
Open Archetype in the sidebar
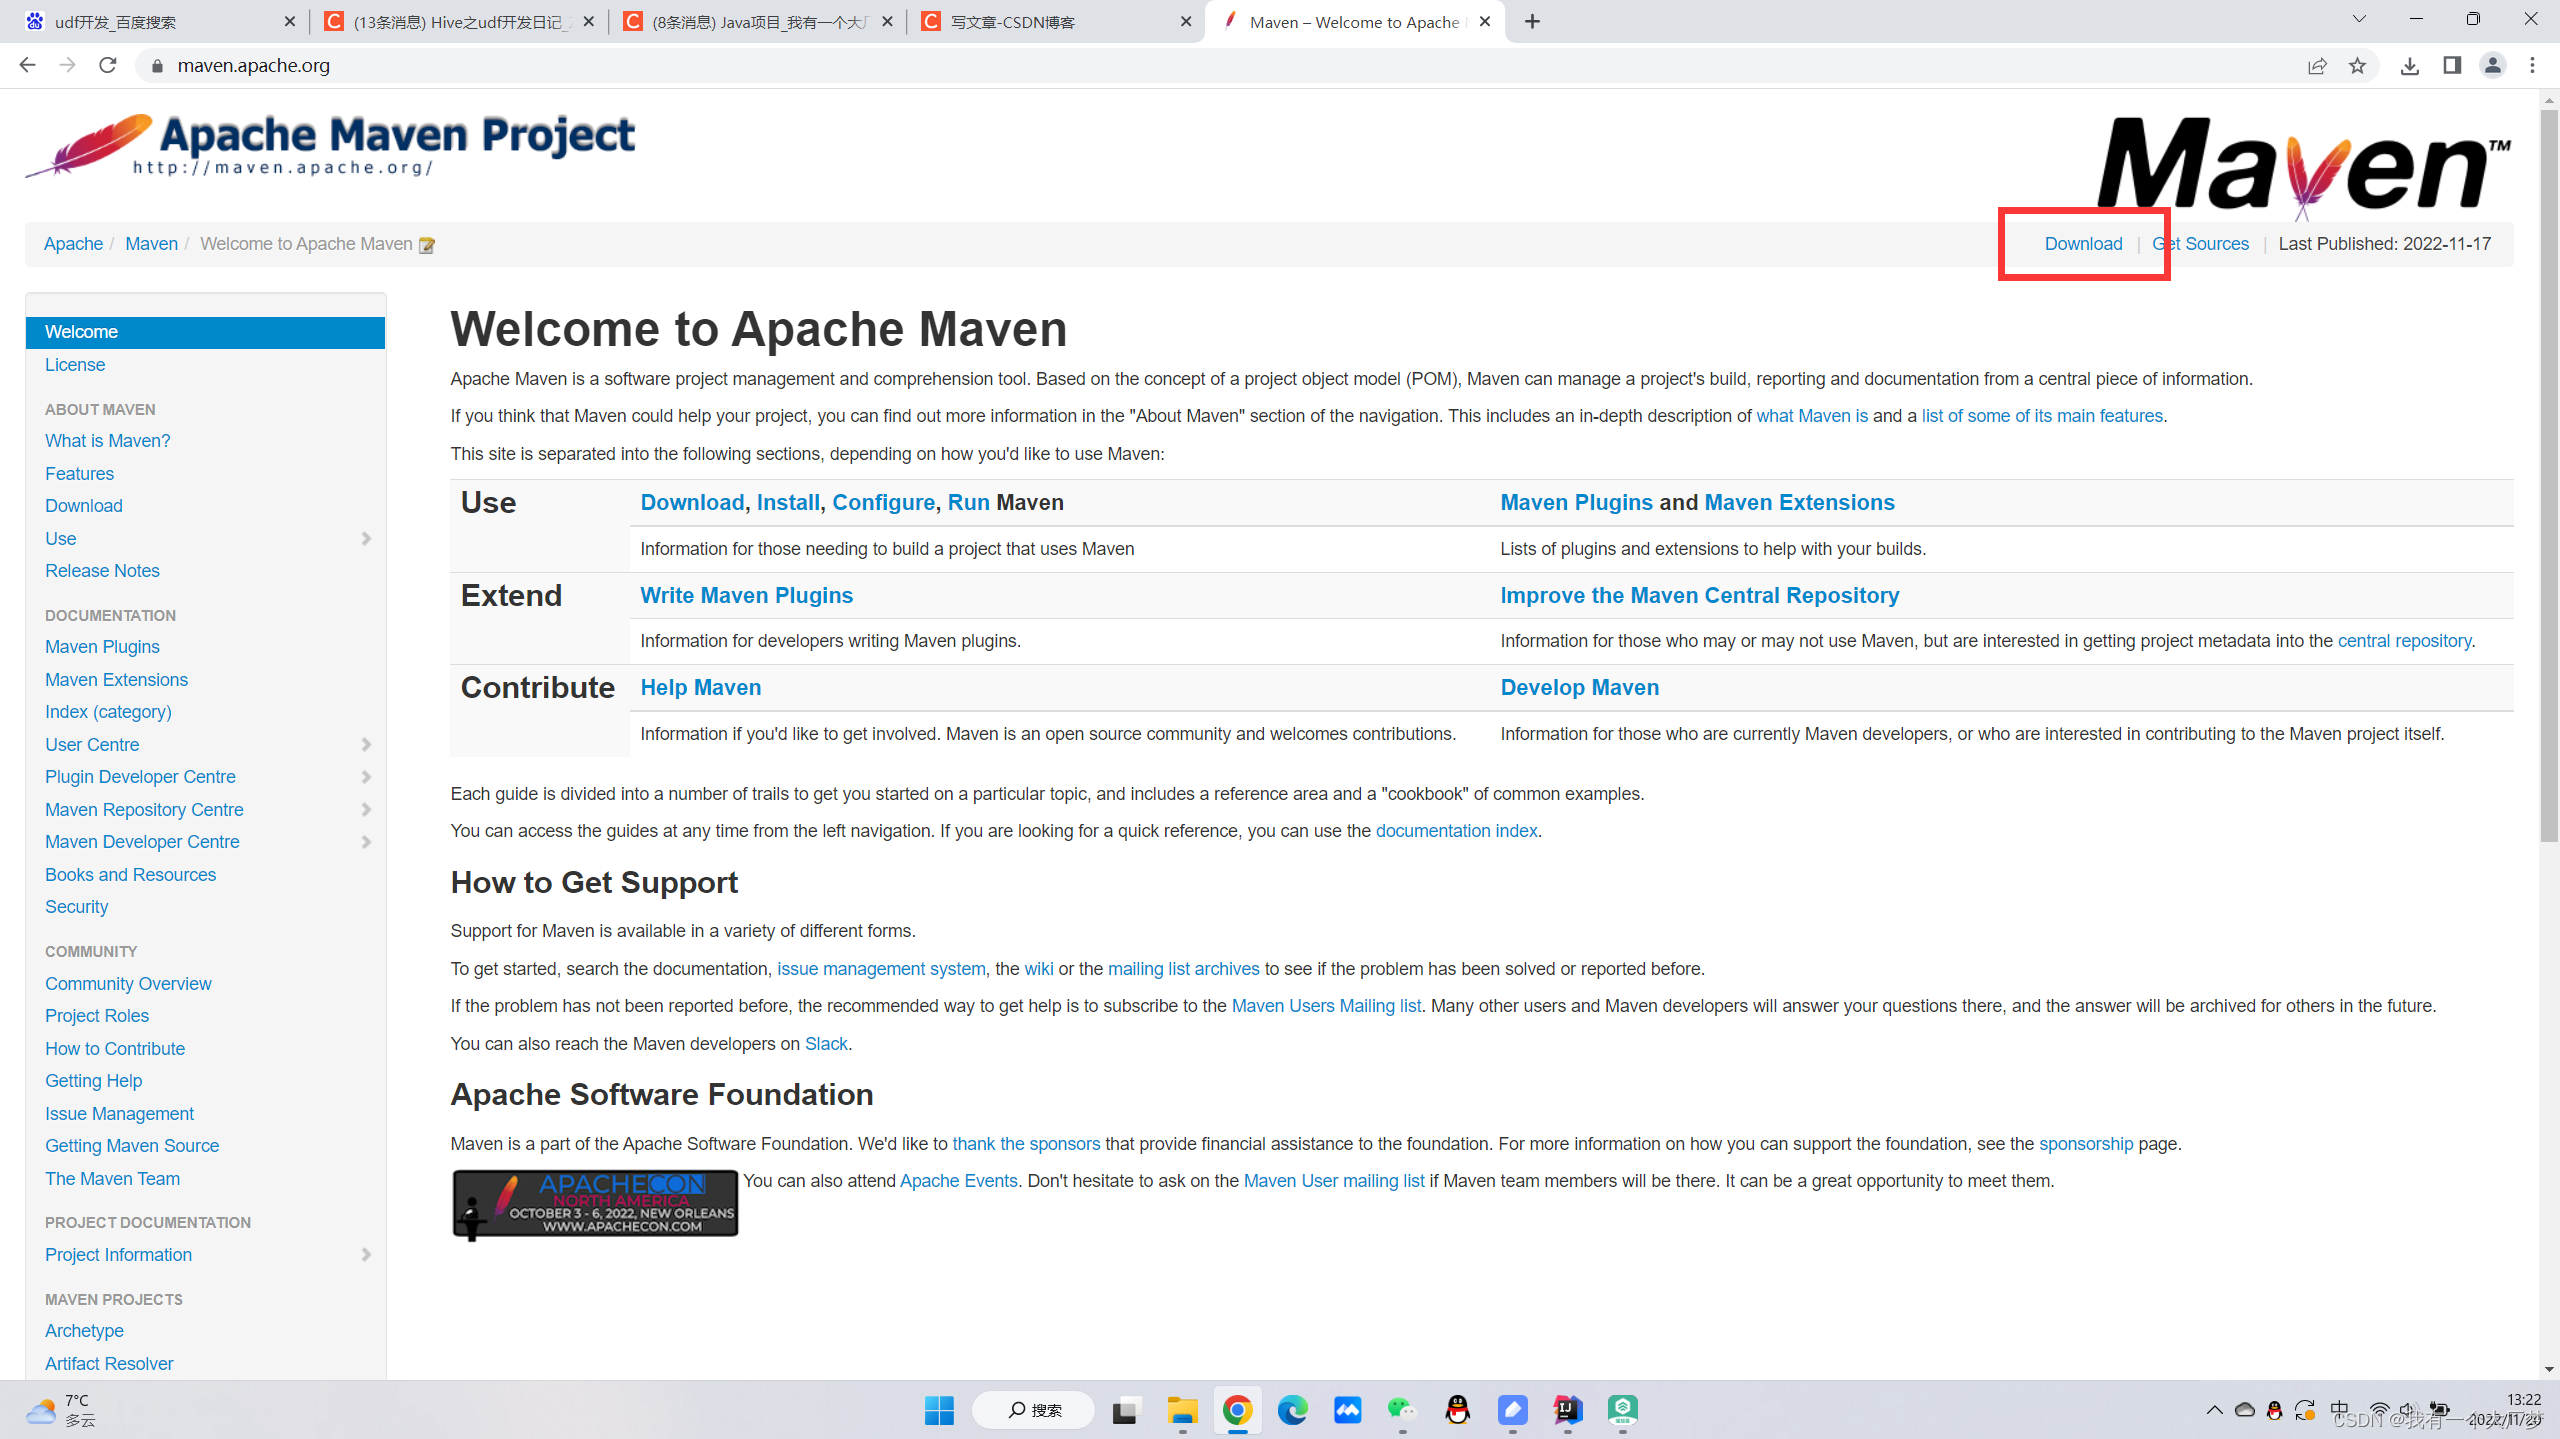point(84,1331)
